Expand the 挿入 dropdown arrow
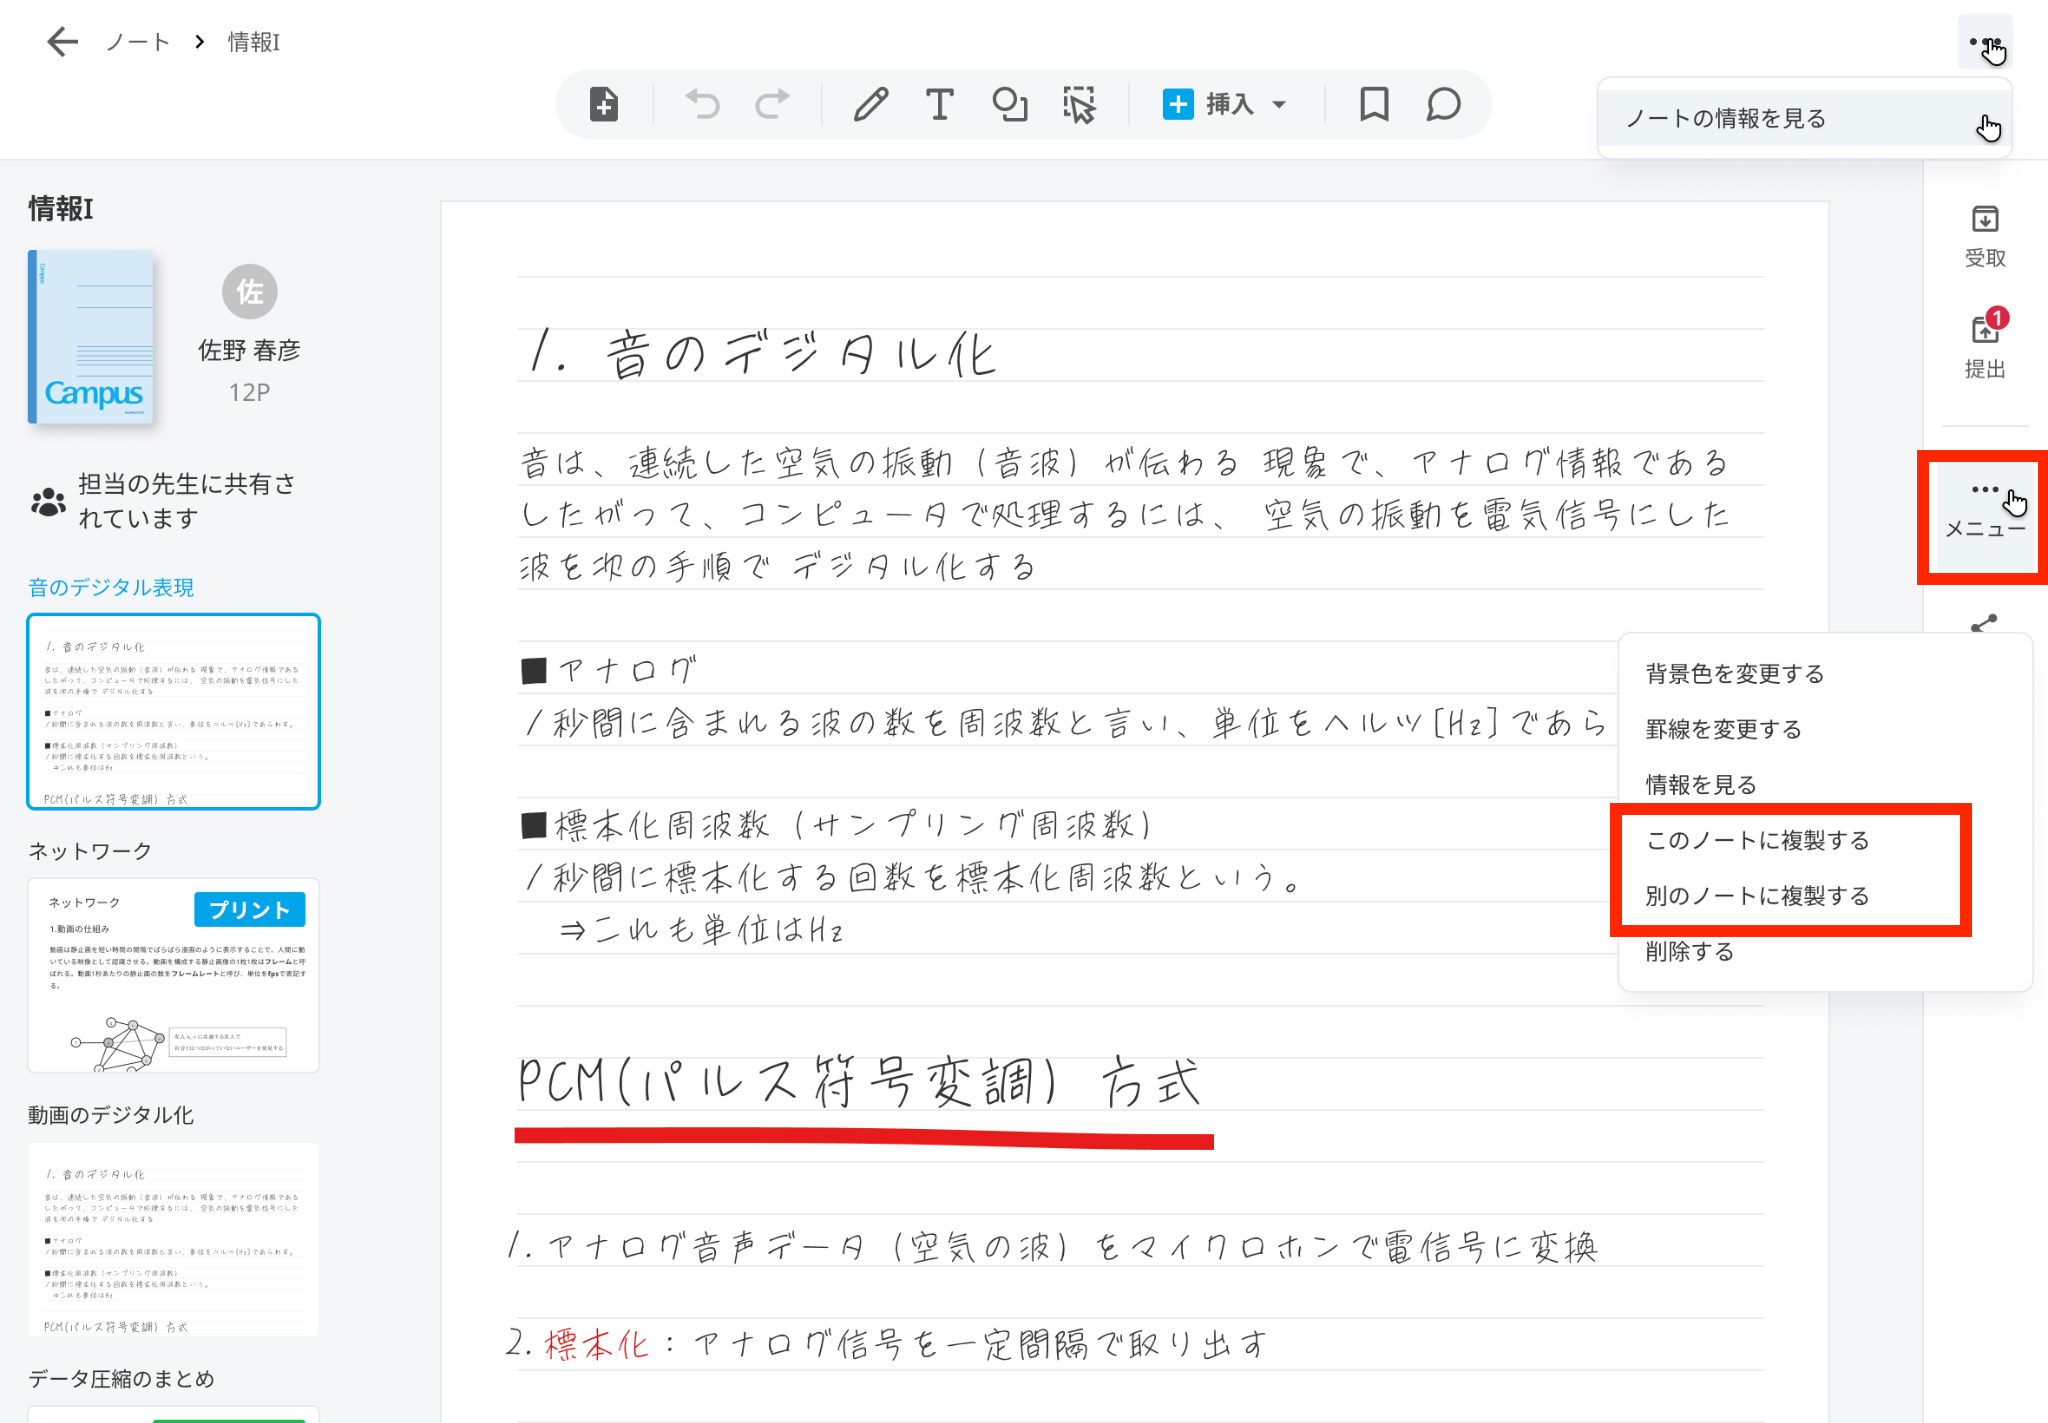Screen dimensions: 2048x1423 pos(1279,104)
